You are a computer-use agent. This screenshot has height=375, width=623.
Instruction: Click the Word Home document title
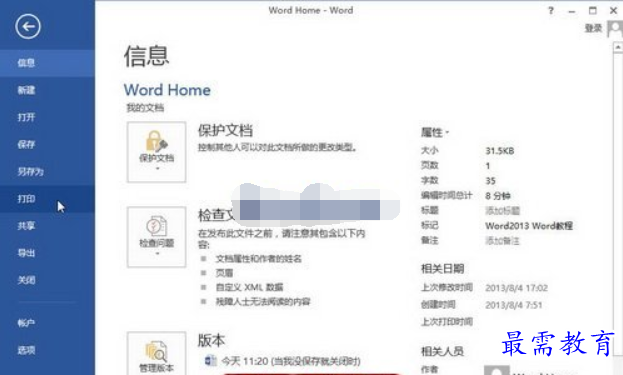point(167,90)
